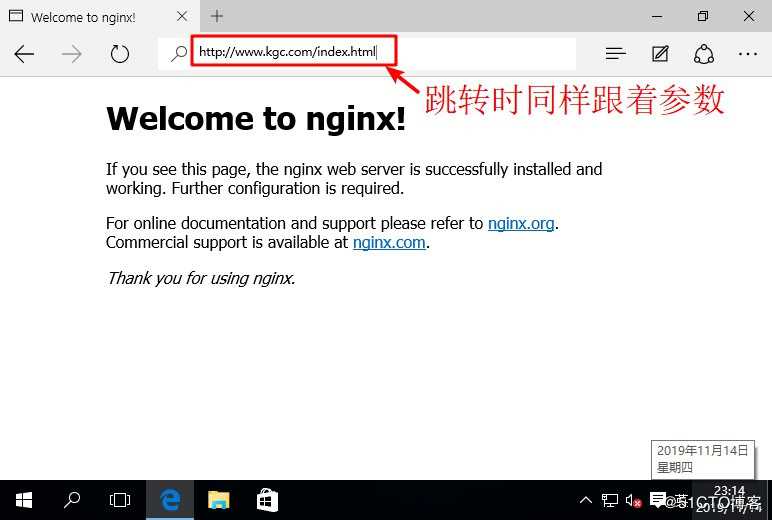Open File Explorer from taskbar

[219, 500]
